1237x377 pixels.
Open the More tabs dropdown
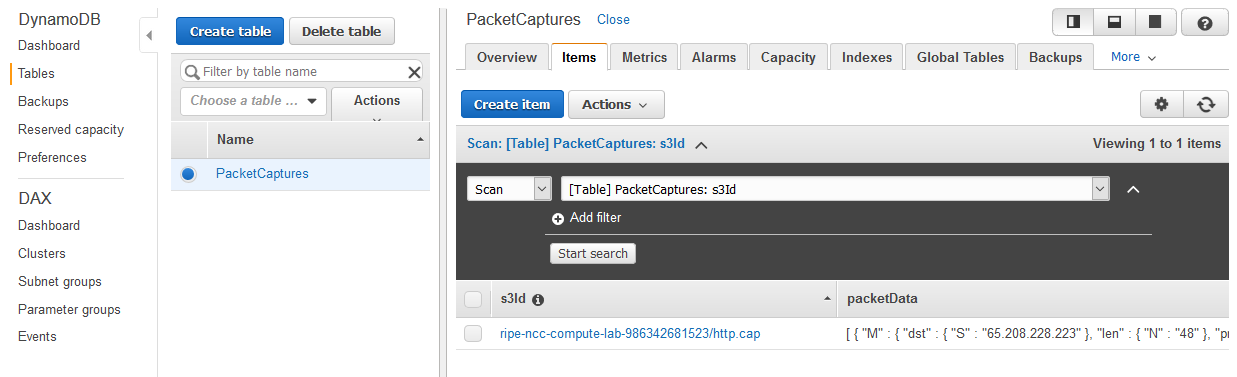(1133, 57)
